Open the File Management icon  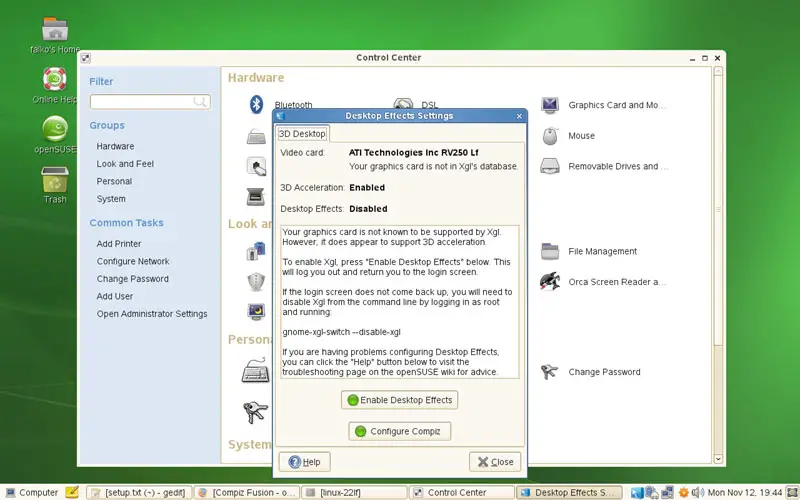550,251
